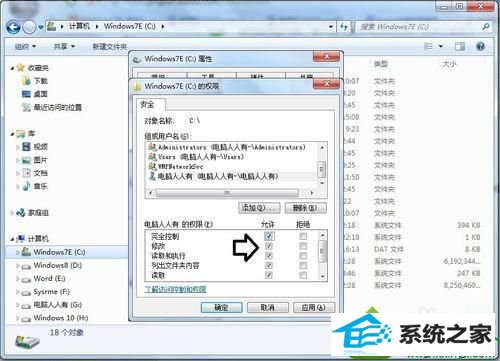Image resolution: width=500 pixels, height=361 pixels.
Task: Open the recent locations dropdown beside Forward
Action: (x=40, y=27)
